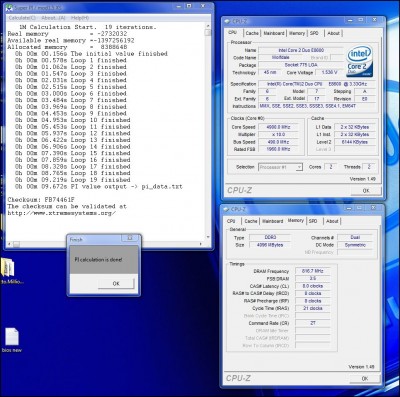Select CPU tab in lower CPU-Z window

point(231,221)
